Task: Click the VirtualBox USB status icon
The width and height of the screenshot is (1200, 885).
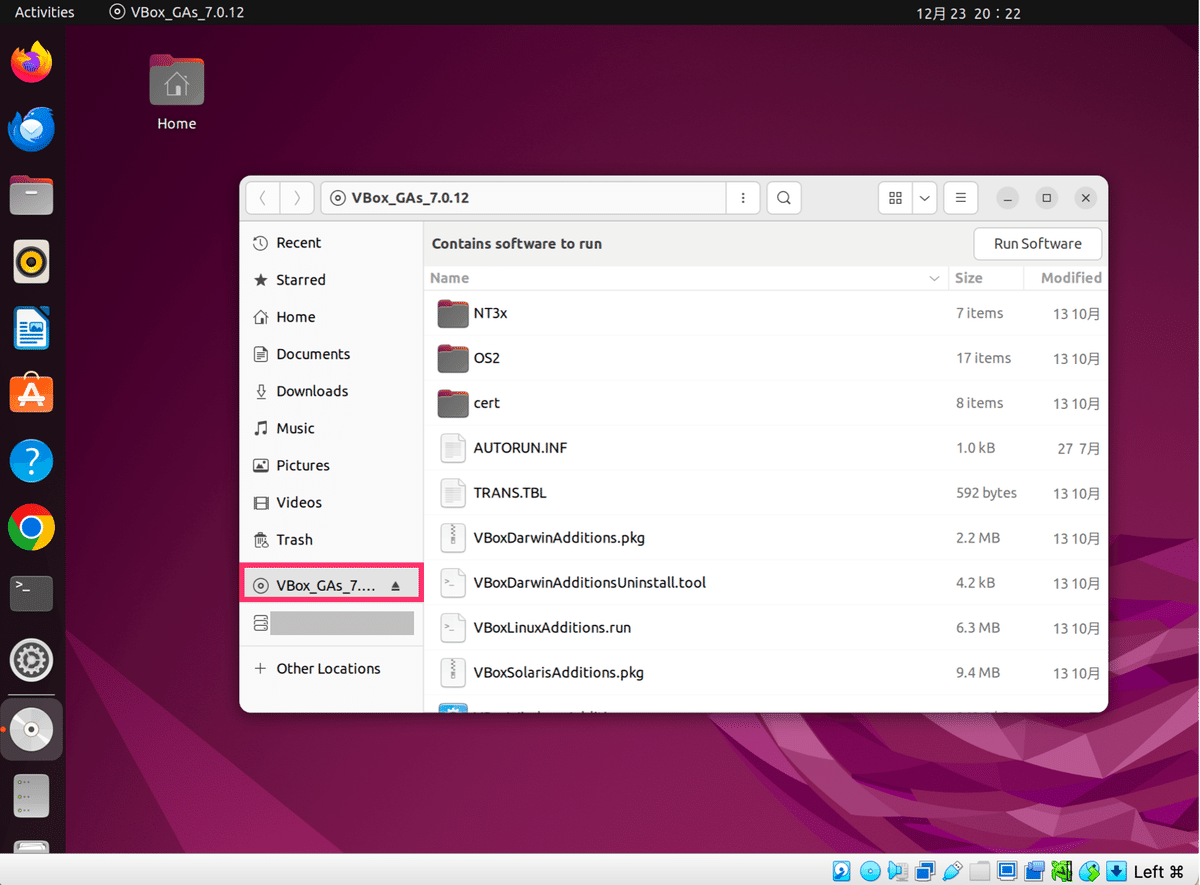Action: tap(951, 871)
